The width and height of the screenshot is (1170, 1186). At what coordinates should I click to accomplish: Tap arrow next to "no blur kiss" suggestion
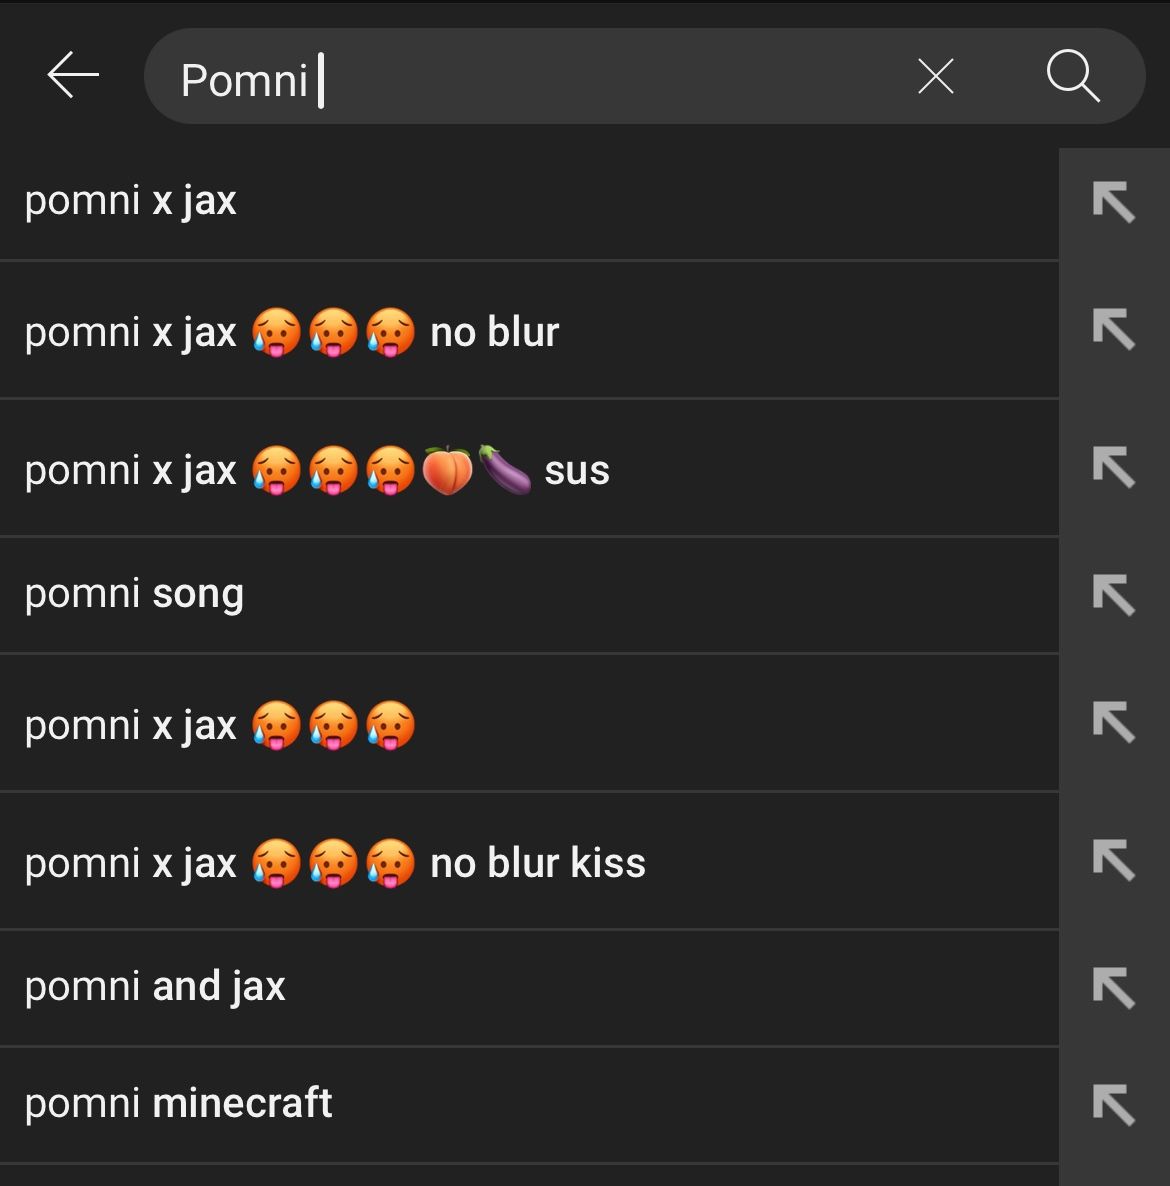(x=1113, y=861)
